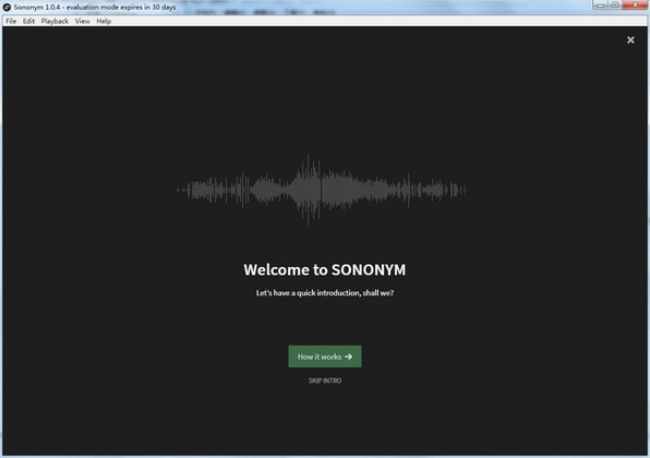The width and height of the screenshot is (650, 458).
Task: Minimize the Sononym window
Action: 600,5
